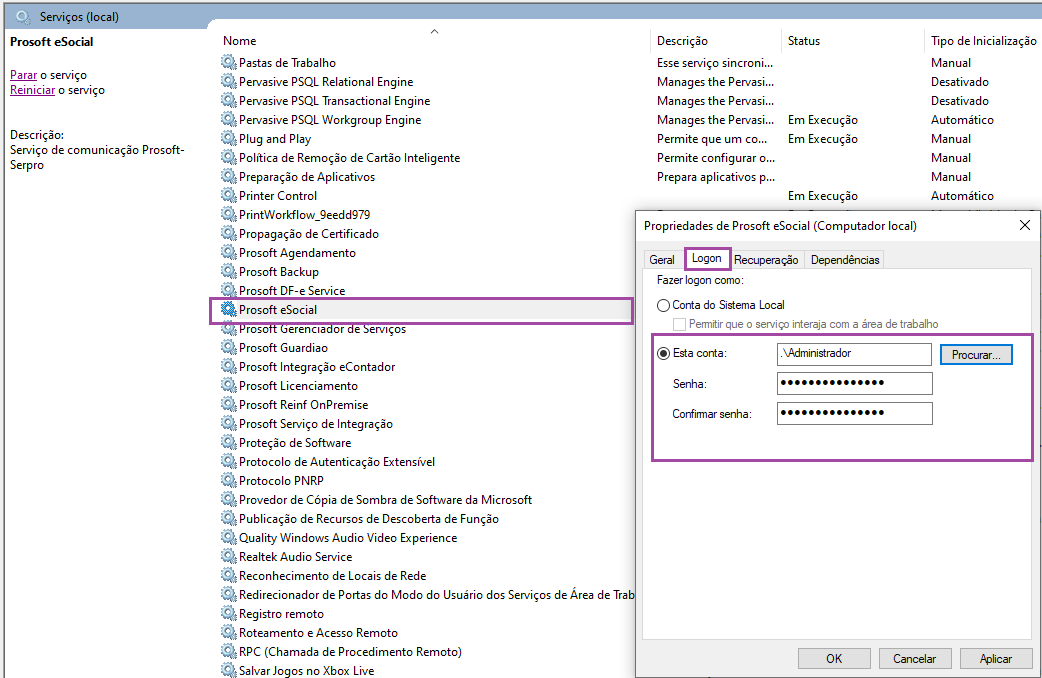This screenshot has width=1042, height=678.
Task: Click Publicação de Recursos de Descoberta de Função
Action: click(x=369, y=519)
